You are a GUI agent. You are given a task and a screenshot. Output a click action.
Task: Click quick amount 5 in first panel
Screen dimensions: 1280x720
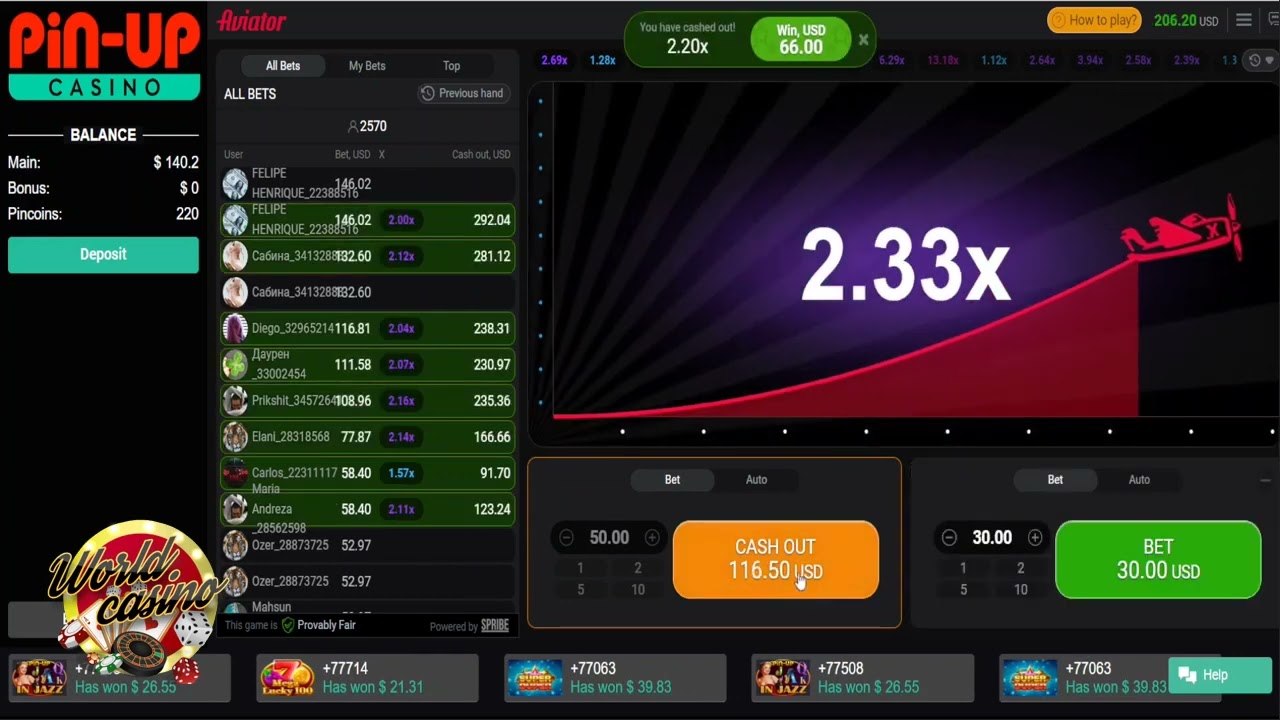[x=580, y=590]
